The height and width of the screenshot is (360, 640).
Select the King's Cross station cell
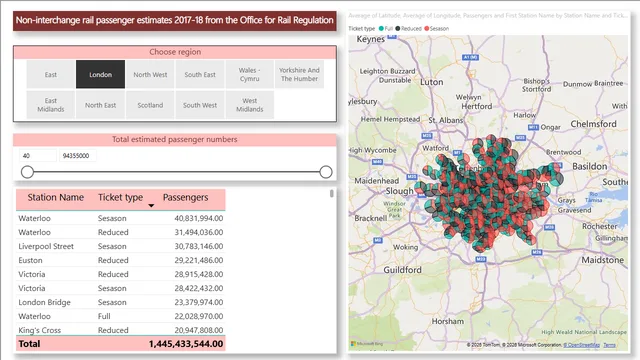pos(40,330)
